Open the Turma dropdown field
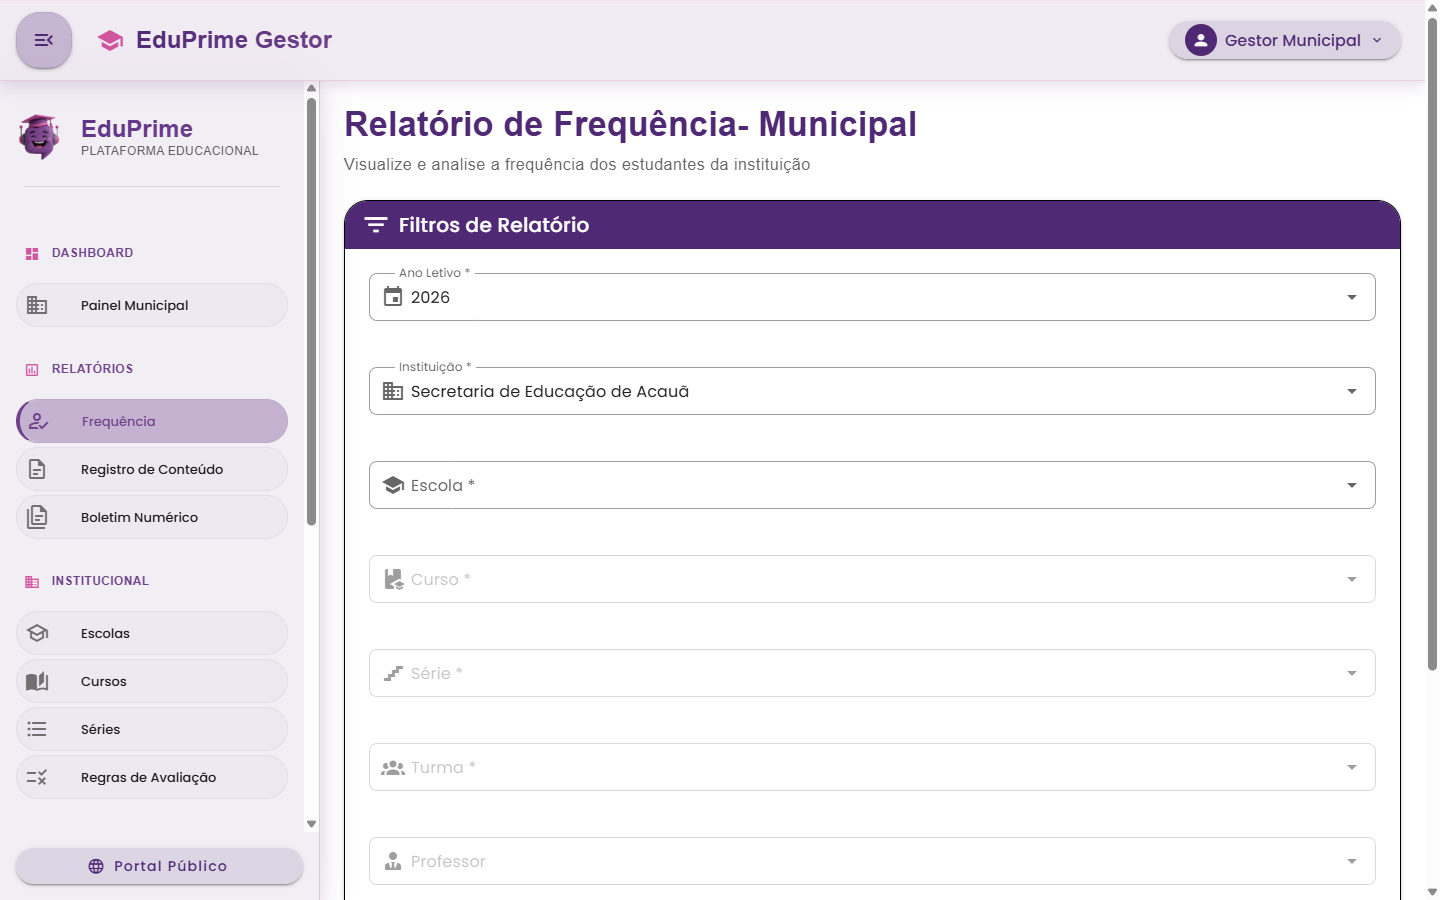Screen dimensions: 1440x900 pyautogui.click(x=871, y=767)
